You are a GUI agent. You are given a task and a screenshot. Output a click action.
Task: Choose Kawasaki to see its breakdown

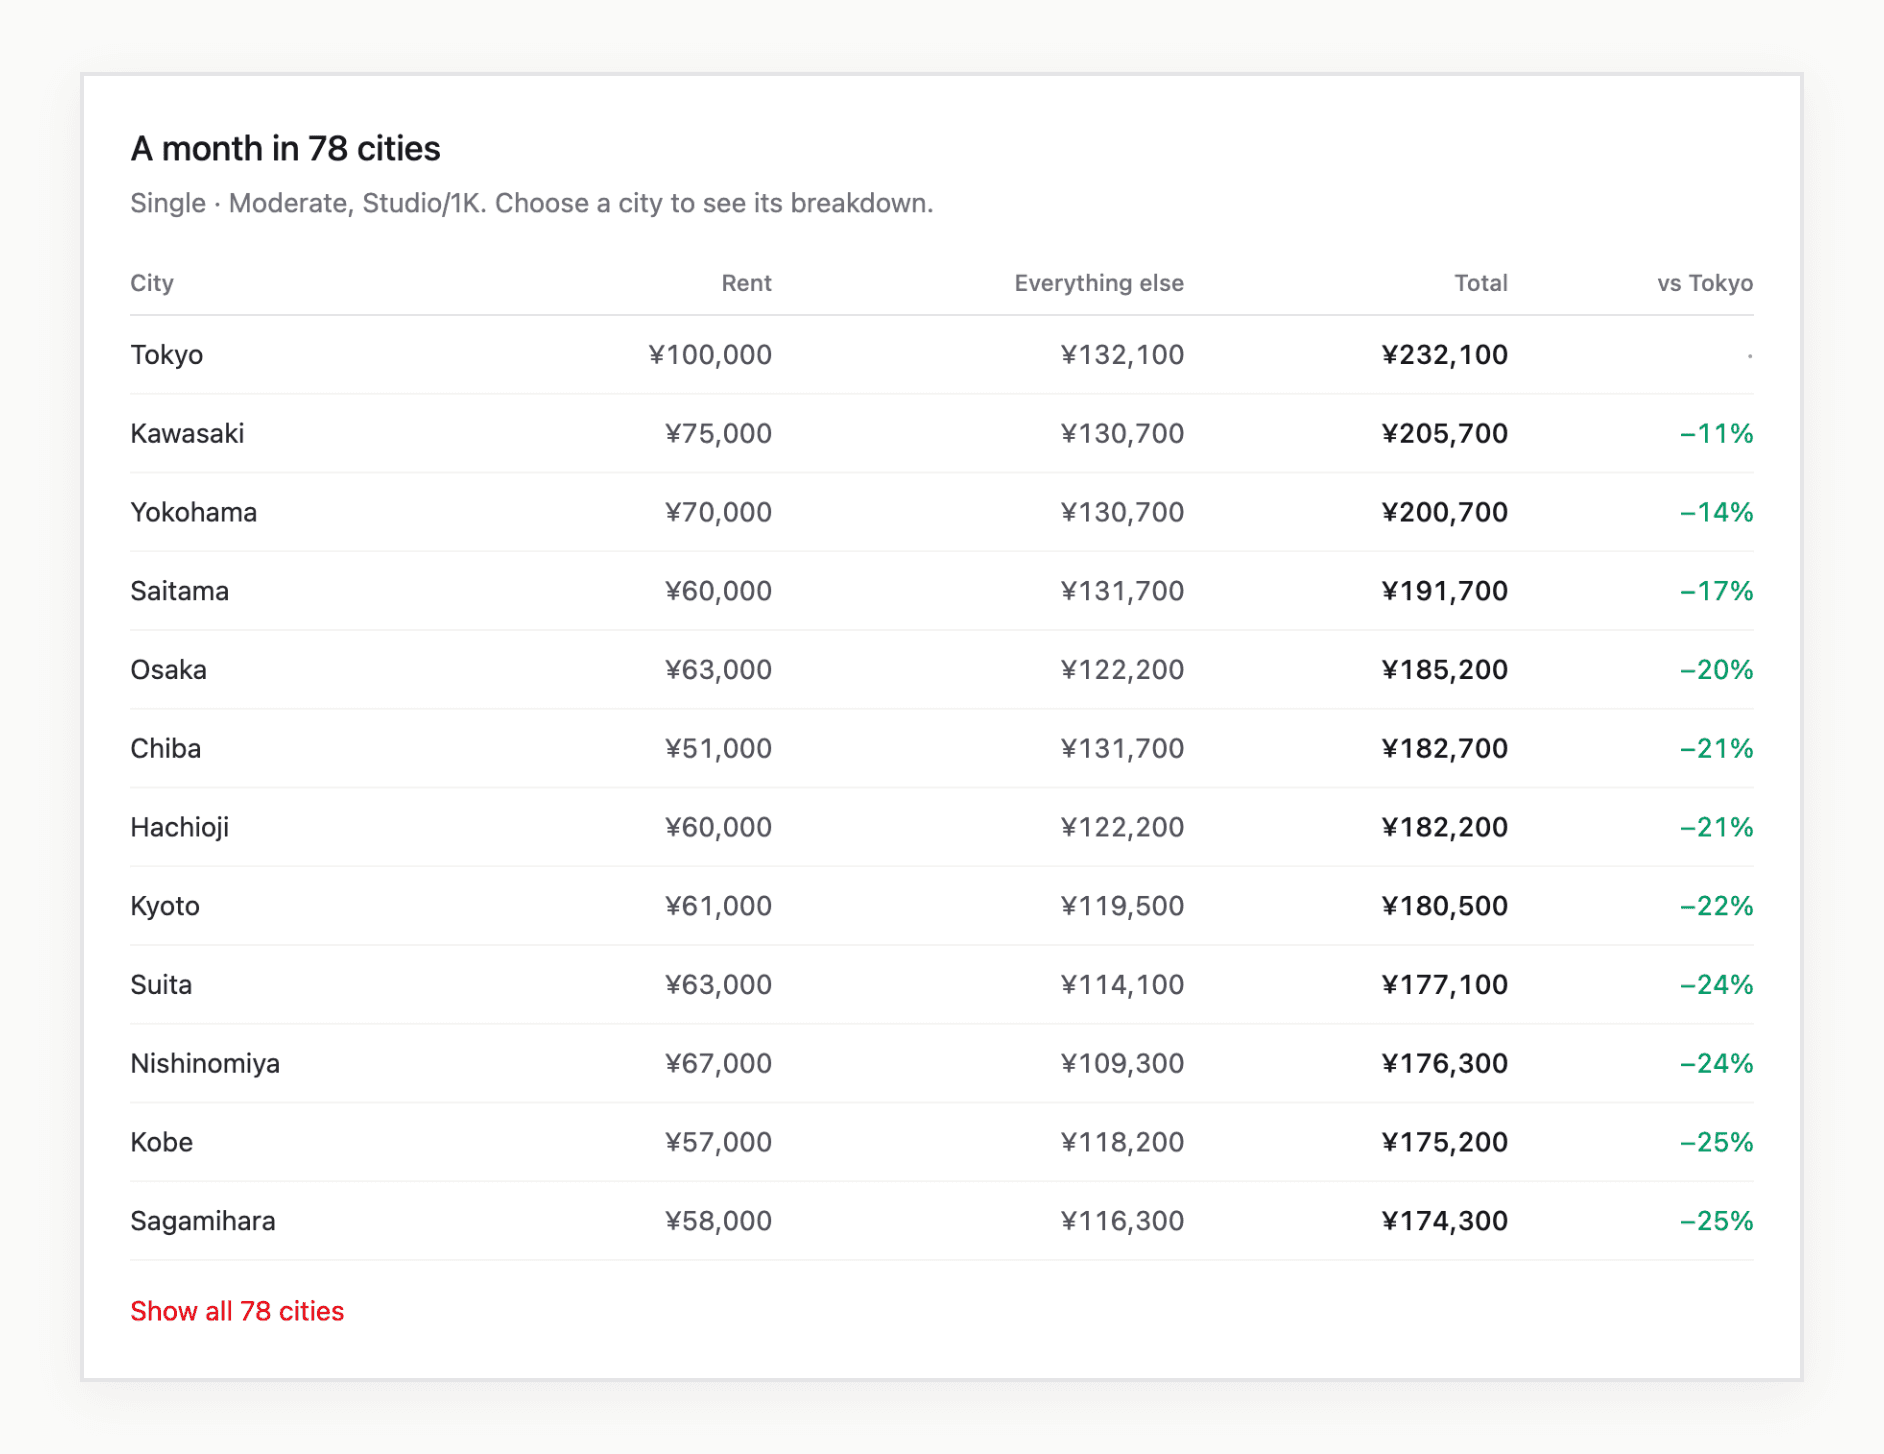point(941,434)
